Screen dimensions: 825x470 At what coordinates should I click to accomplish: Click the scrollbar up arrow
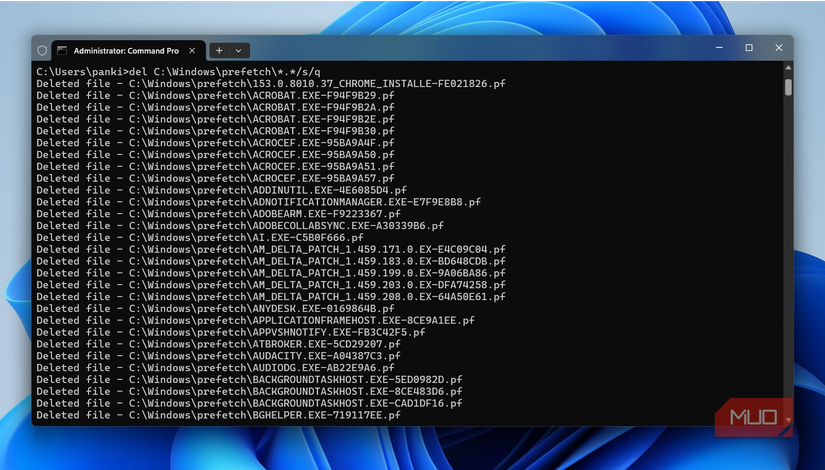[788, 68]
